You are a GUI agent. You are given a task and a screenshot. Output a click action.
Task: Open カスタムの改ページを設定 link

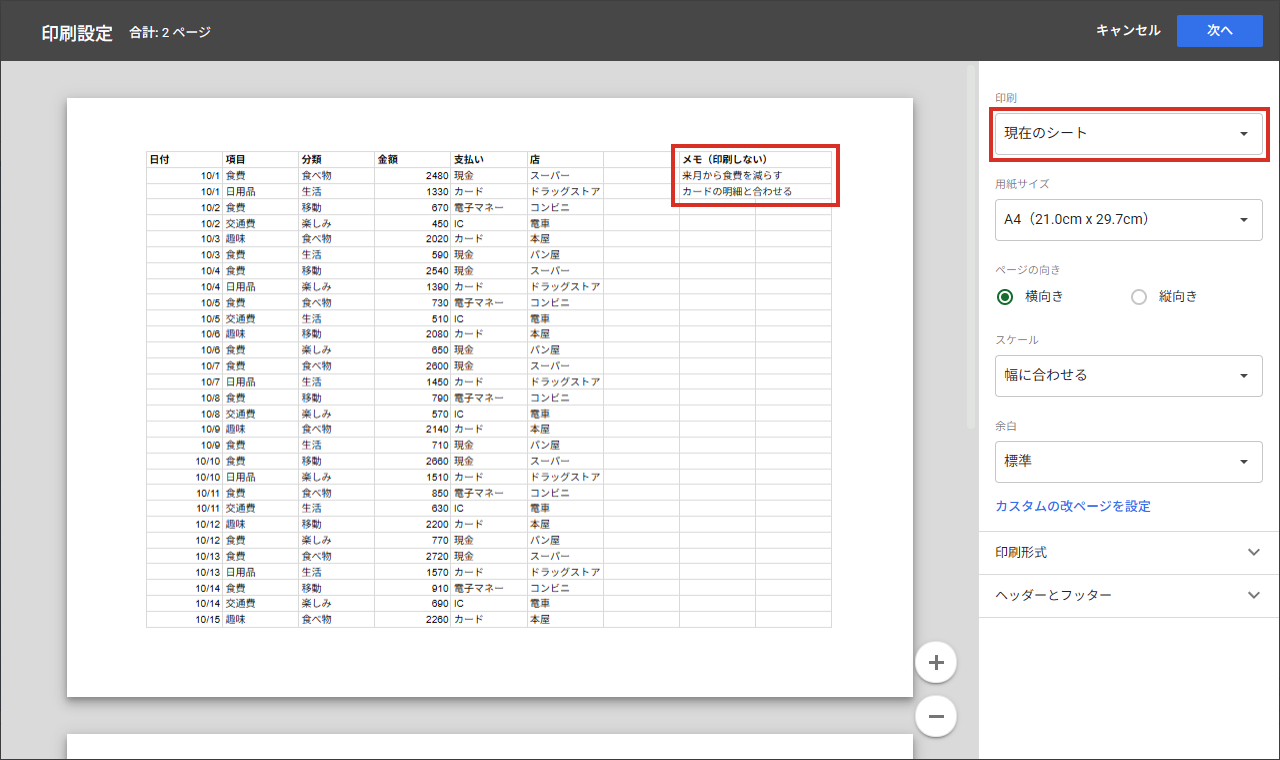[1073, 506]
